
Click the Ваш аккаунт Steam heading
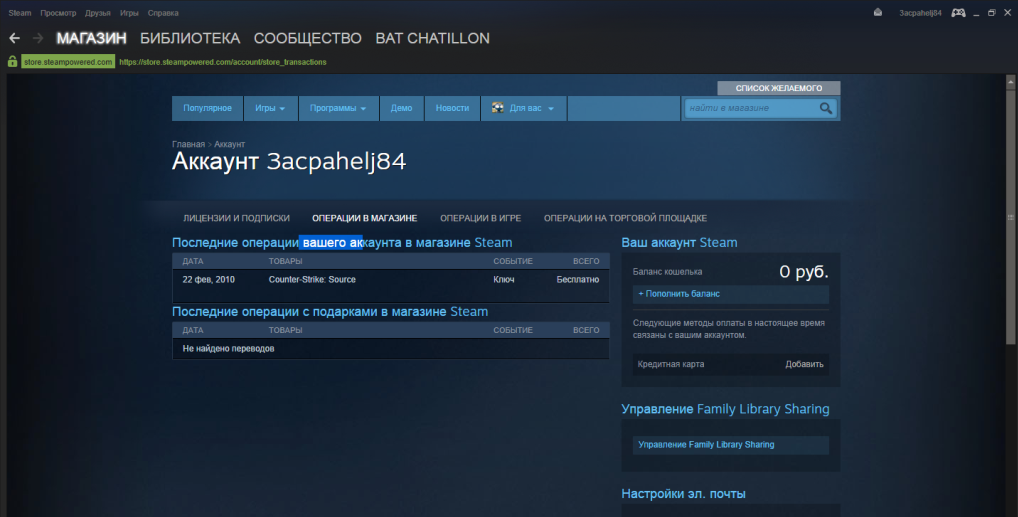click(x=679, y=242)
